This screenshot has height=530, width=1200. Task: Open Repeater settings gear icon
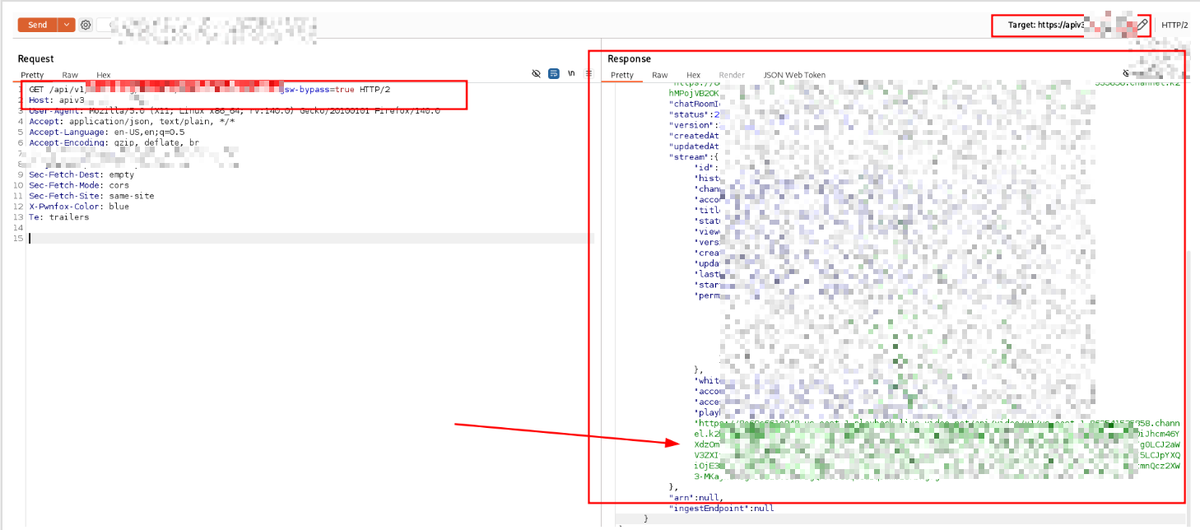tap(86, 24)
